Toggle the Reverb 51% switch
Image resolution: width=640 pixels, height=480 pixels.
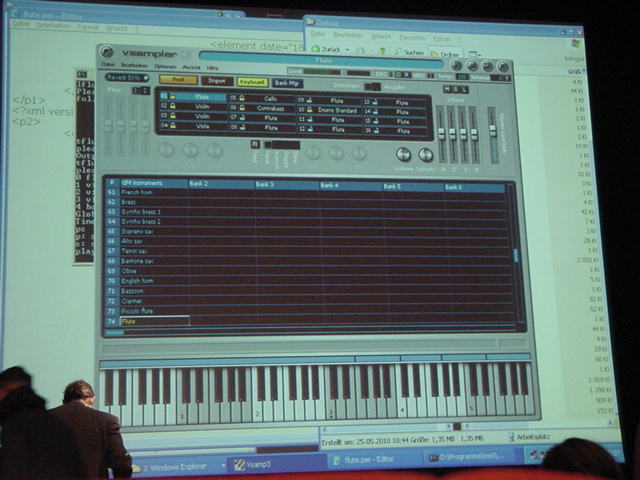[127, 78]
